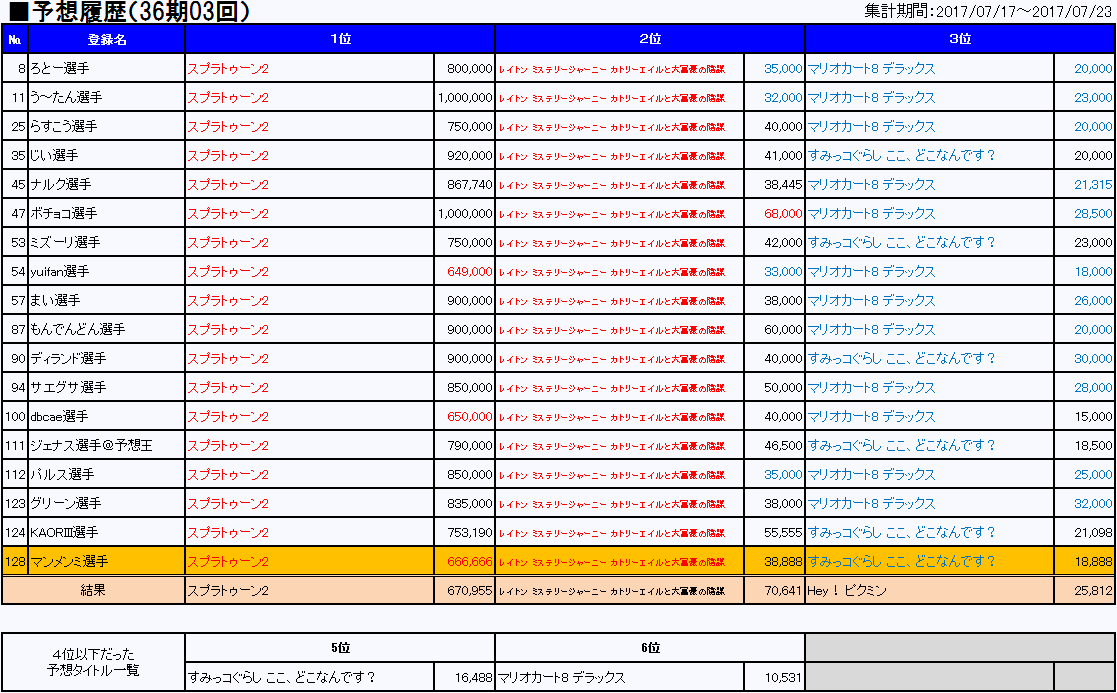Click the 15,000 value in dbcae選手 row
This screenshot has height=693, width=1117.
[x=1093, y=417]
